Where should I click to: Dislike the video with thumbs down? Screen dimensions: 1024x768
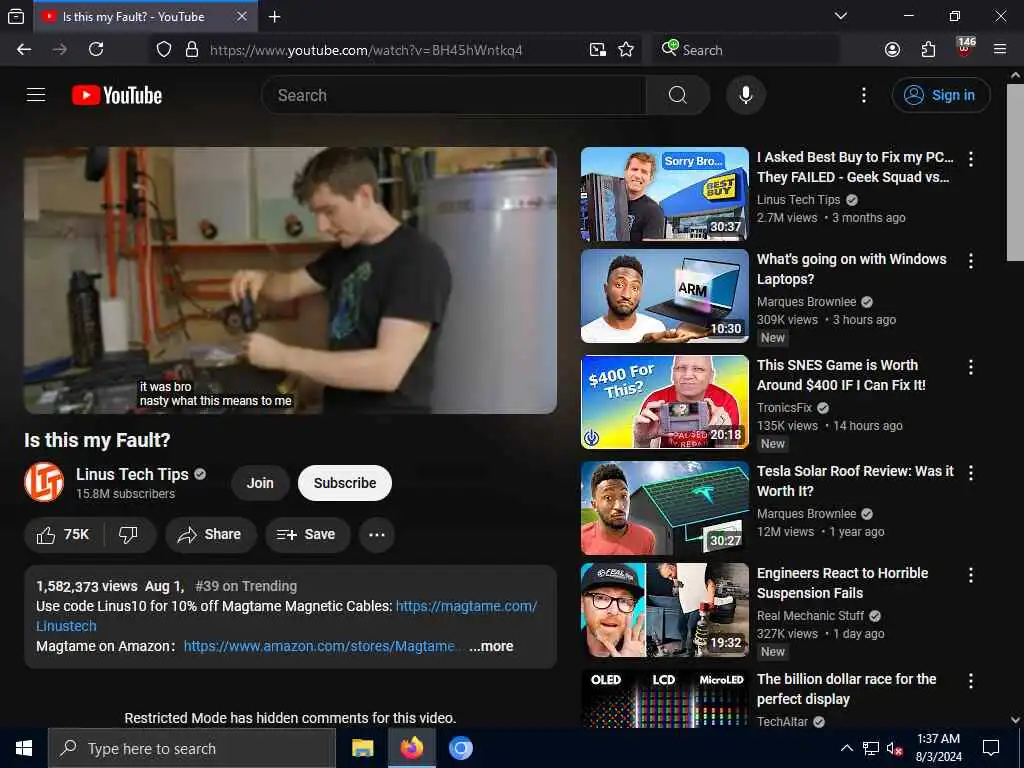pyautogui.click(x=129, y=535)
